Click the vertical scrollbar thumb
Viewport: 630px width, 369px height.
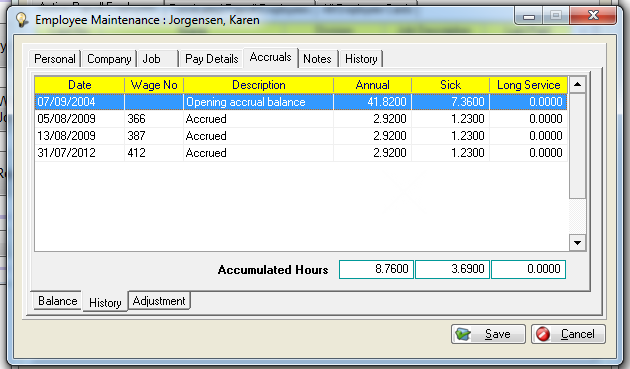click(x=577, y=146)
